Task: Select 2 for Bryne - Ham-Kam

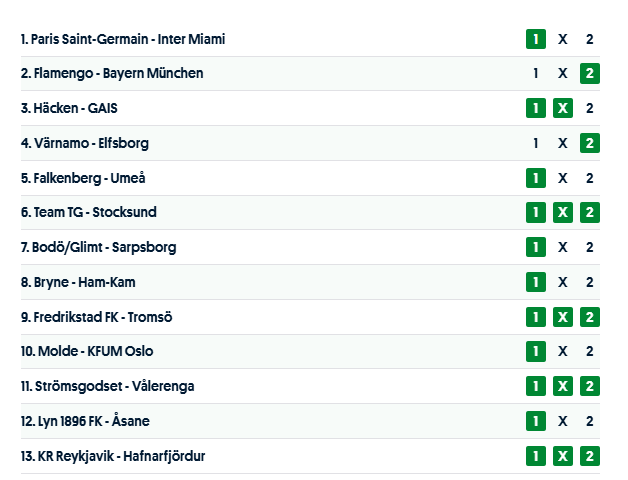Action: (x=590, y=282)
